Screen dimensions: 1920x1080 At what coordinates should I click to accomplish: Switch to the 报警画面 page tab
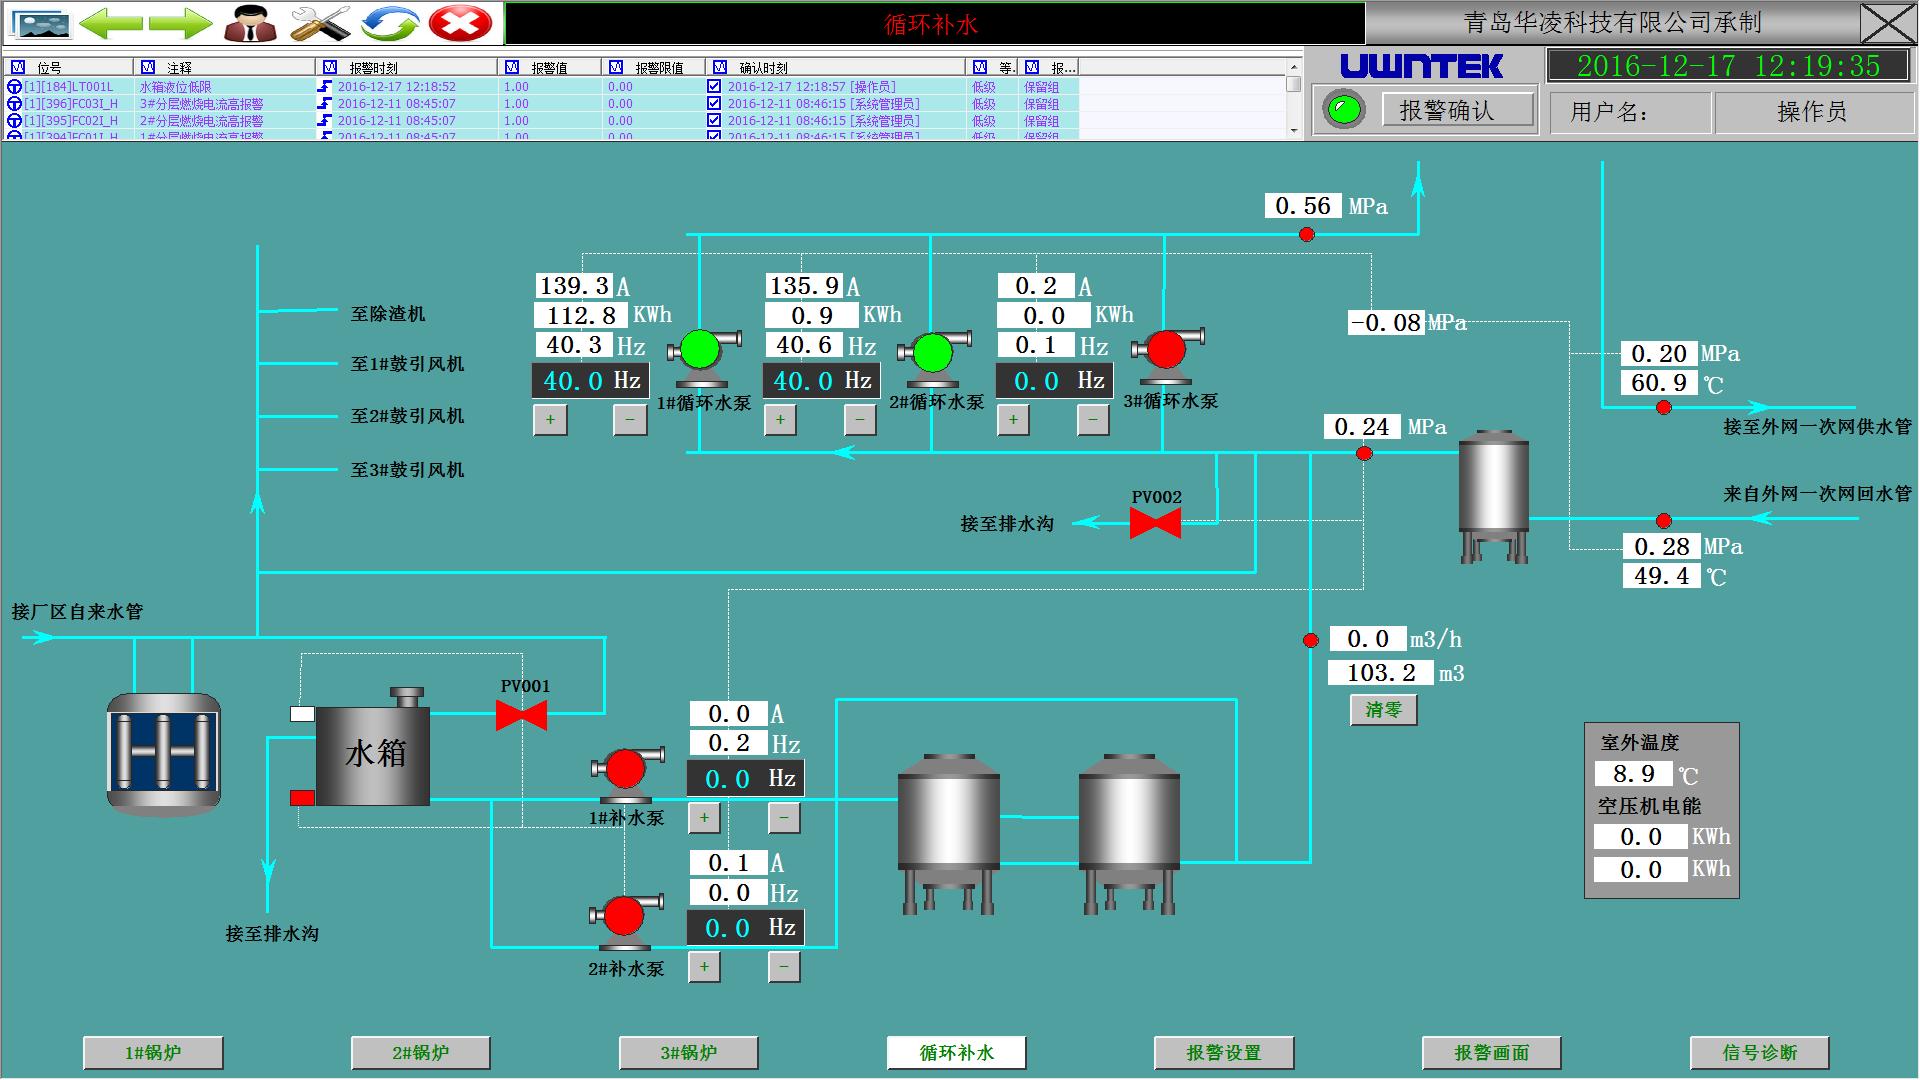pos(1491,1052)
